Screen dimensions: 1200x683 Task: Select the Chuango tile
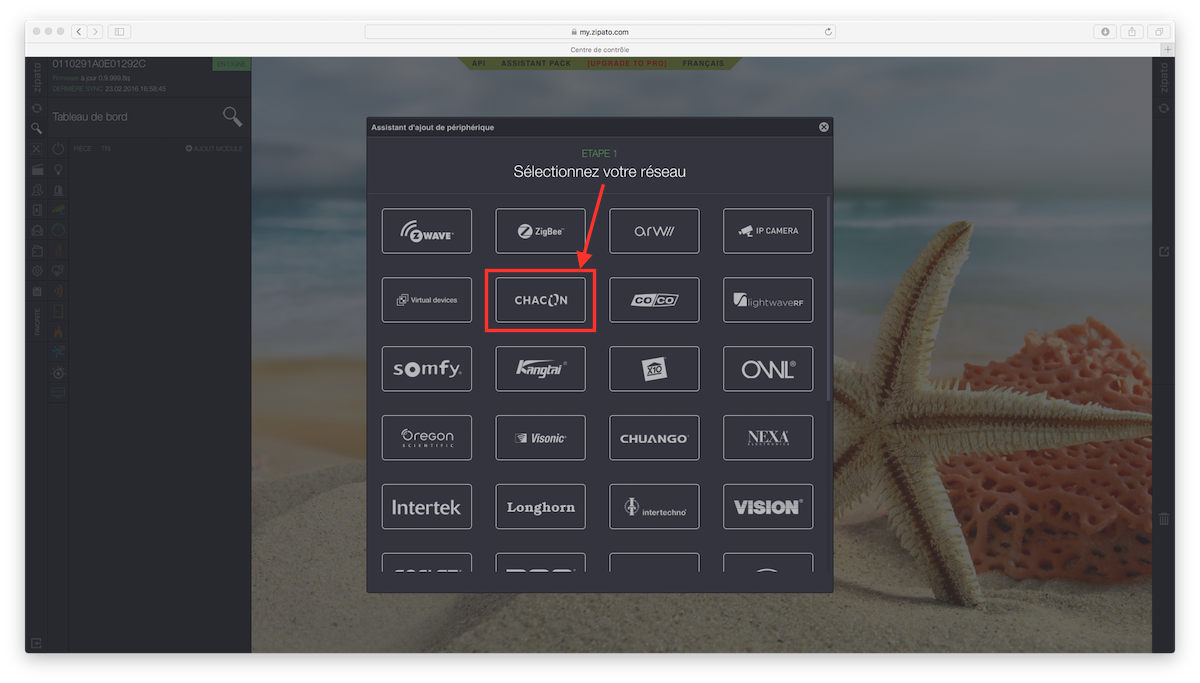(654, 437)
